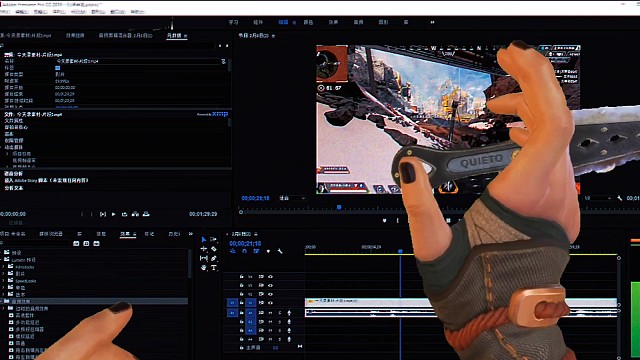Filter by 32-bit Color effects

pyautogui.click(x=86, y=244)
